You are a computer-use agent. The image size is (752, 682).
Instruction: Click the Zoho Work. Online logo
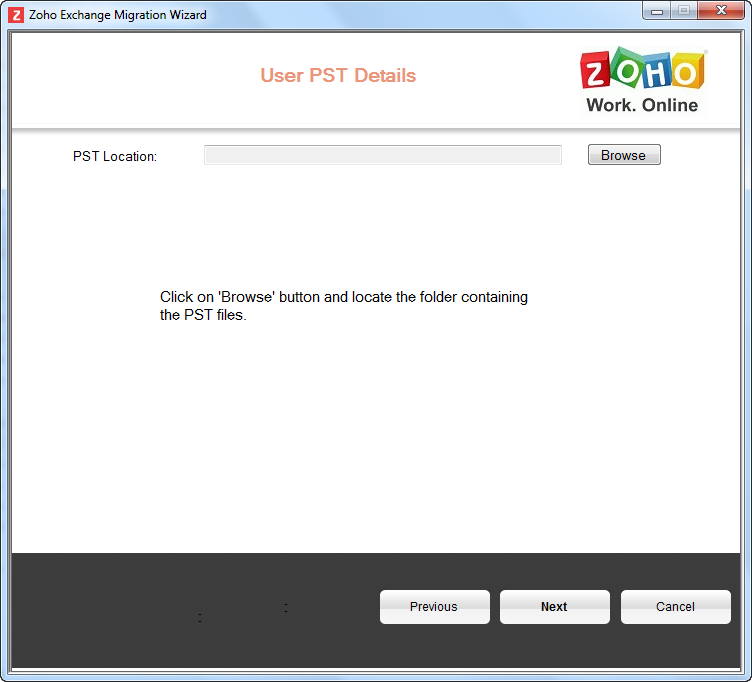pos(643,80)
